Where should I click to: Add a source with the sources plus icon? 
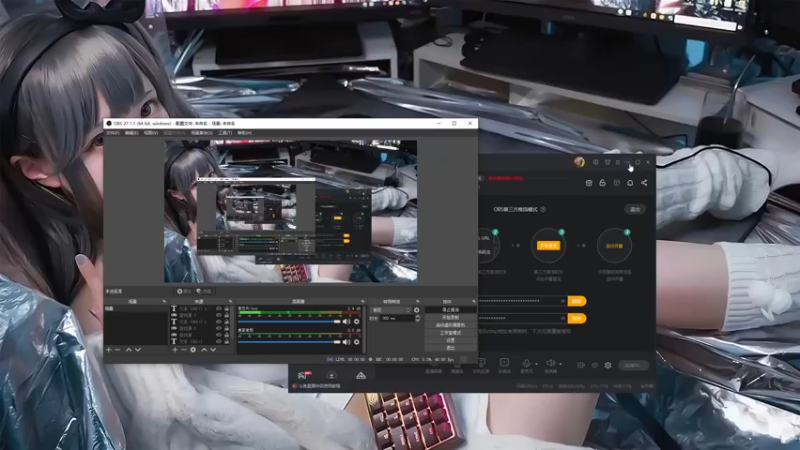click(x=175, y=350)
